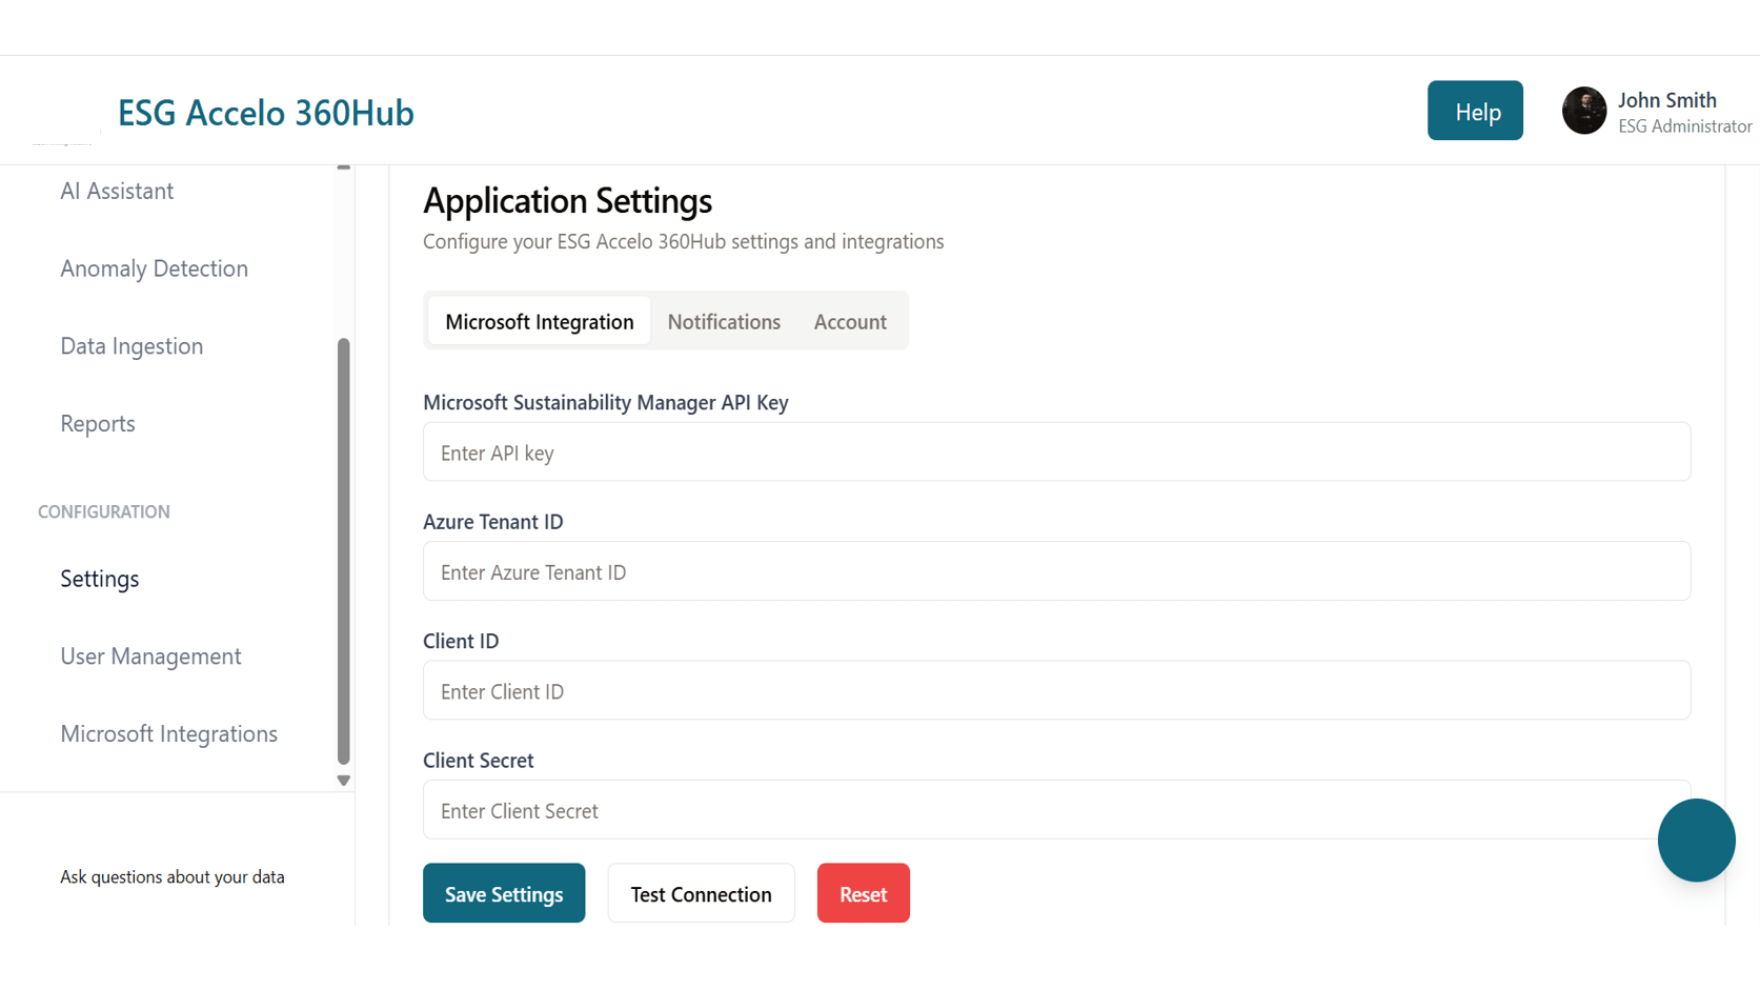Open the Account tab
The image size is (1760, 1007).
click(850, 321)
